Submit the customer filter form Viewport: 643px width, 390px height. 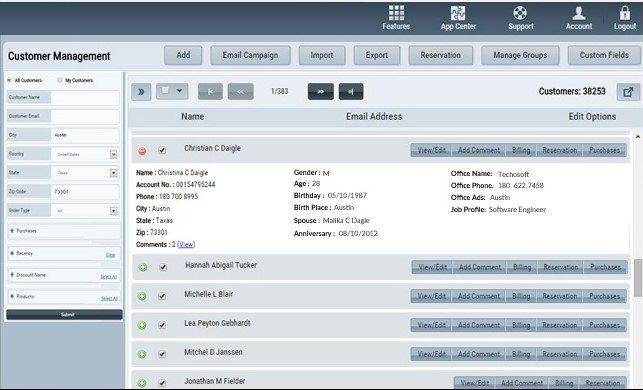[64, 315]
